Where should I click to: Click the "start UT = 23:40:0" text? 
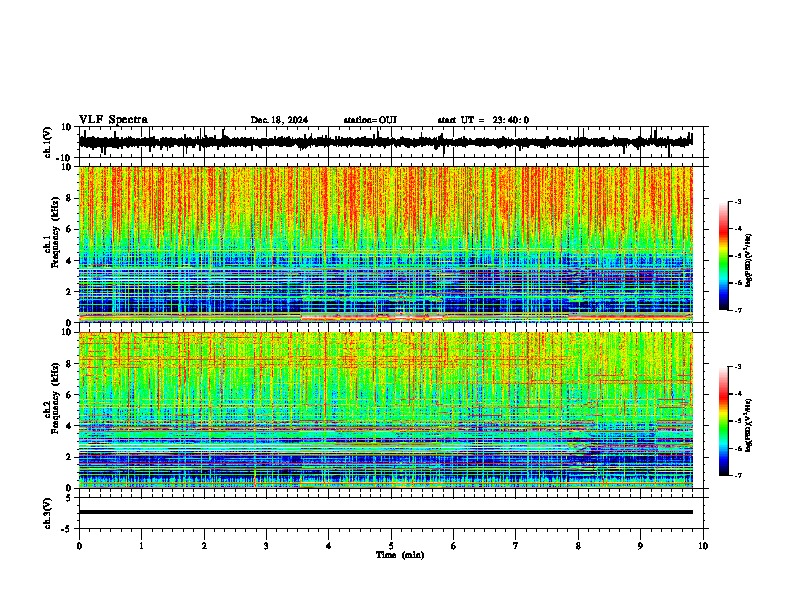[483, 120]
